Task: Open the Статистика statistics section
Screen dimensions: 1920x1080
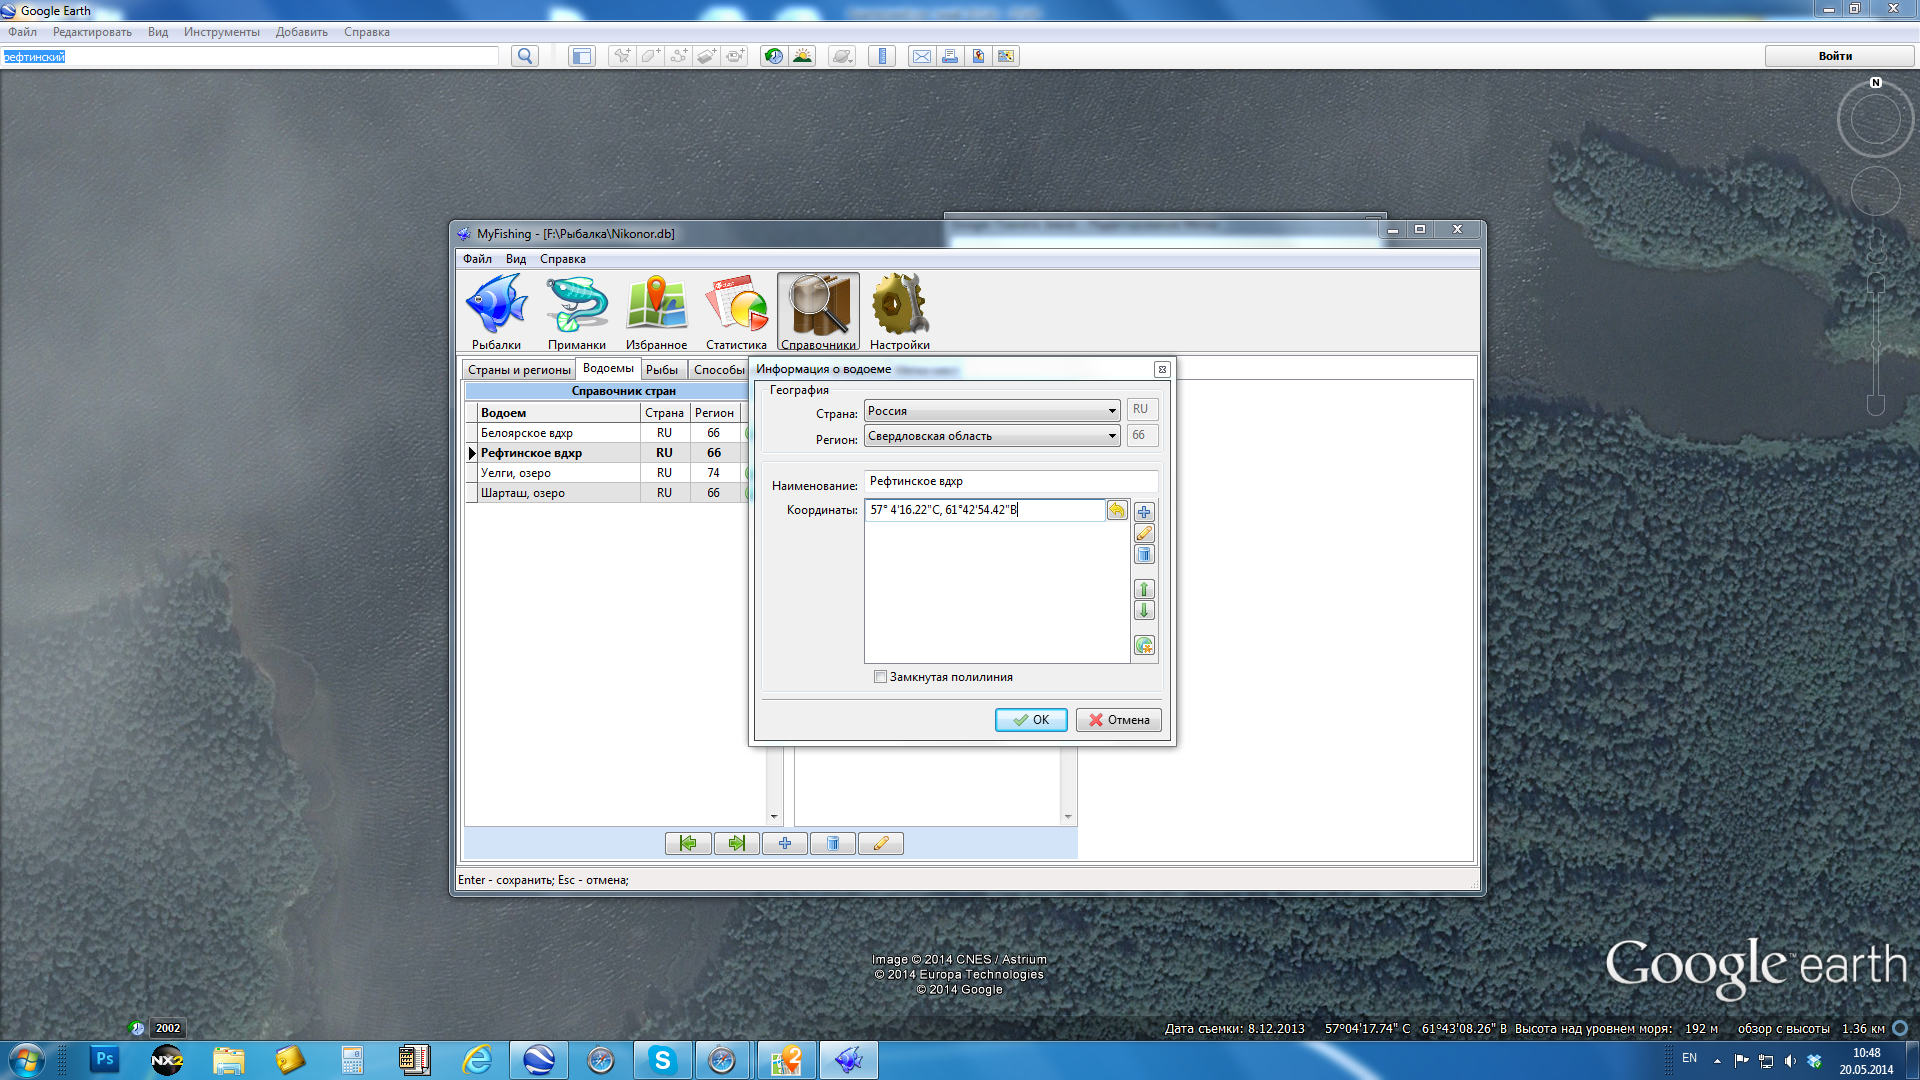Action: (x=737, y=312)
